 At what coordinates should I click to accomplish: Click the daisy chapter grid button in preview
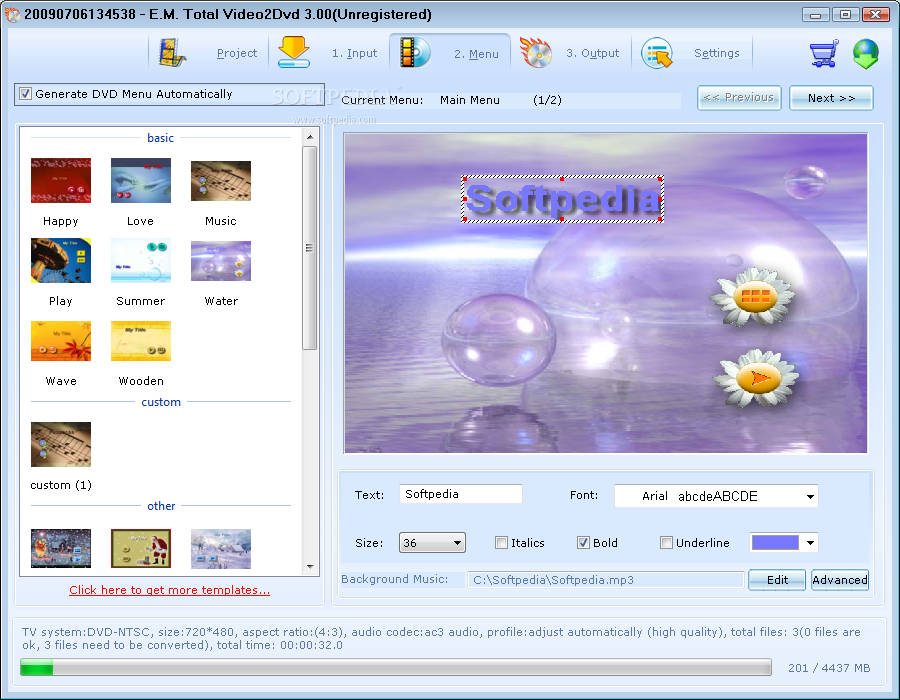754,297
